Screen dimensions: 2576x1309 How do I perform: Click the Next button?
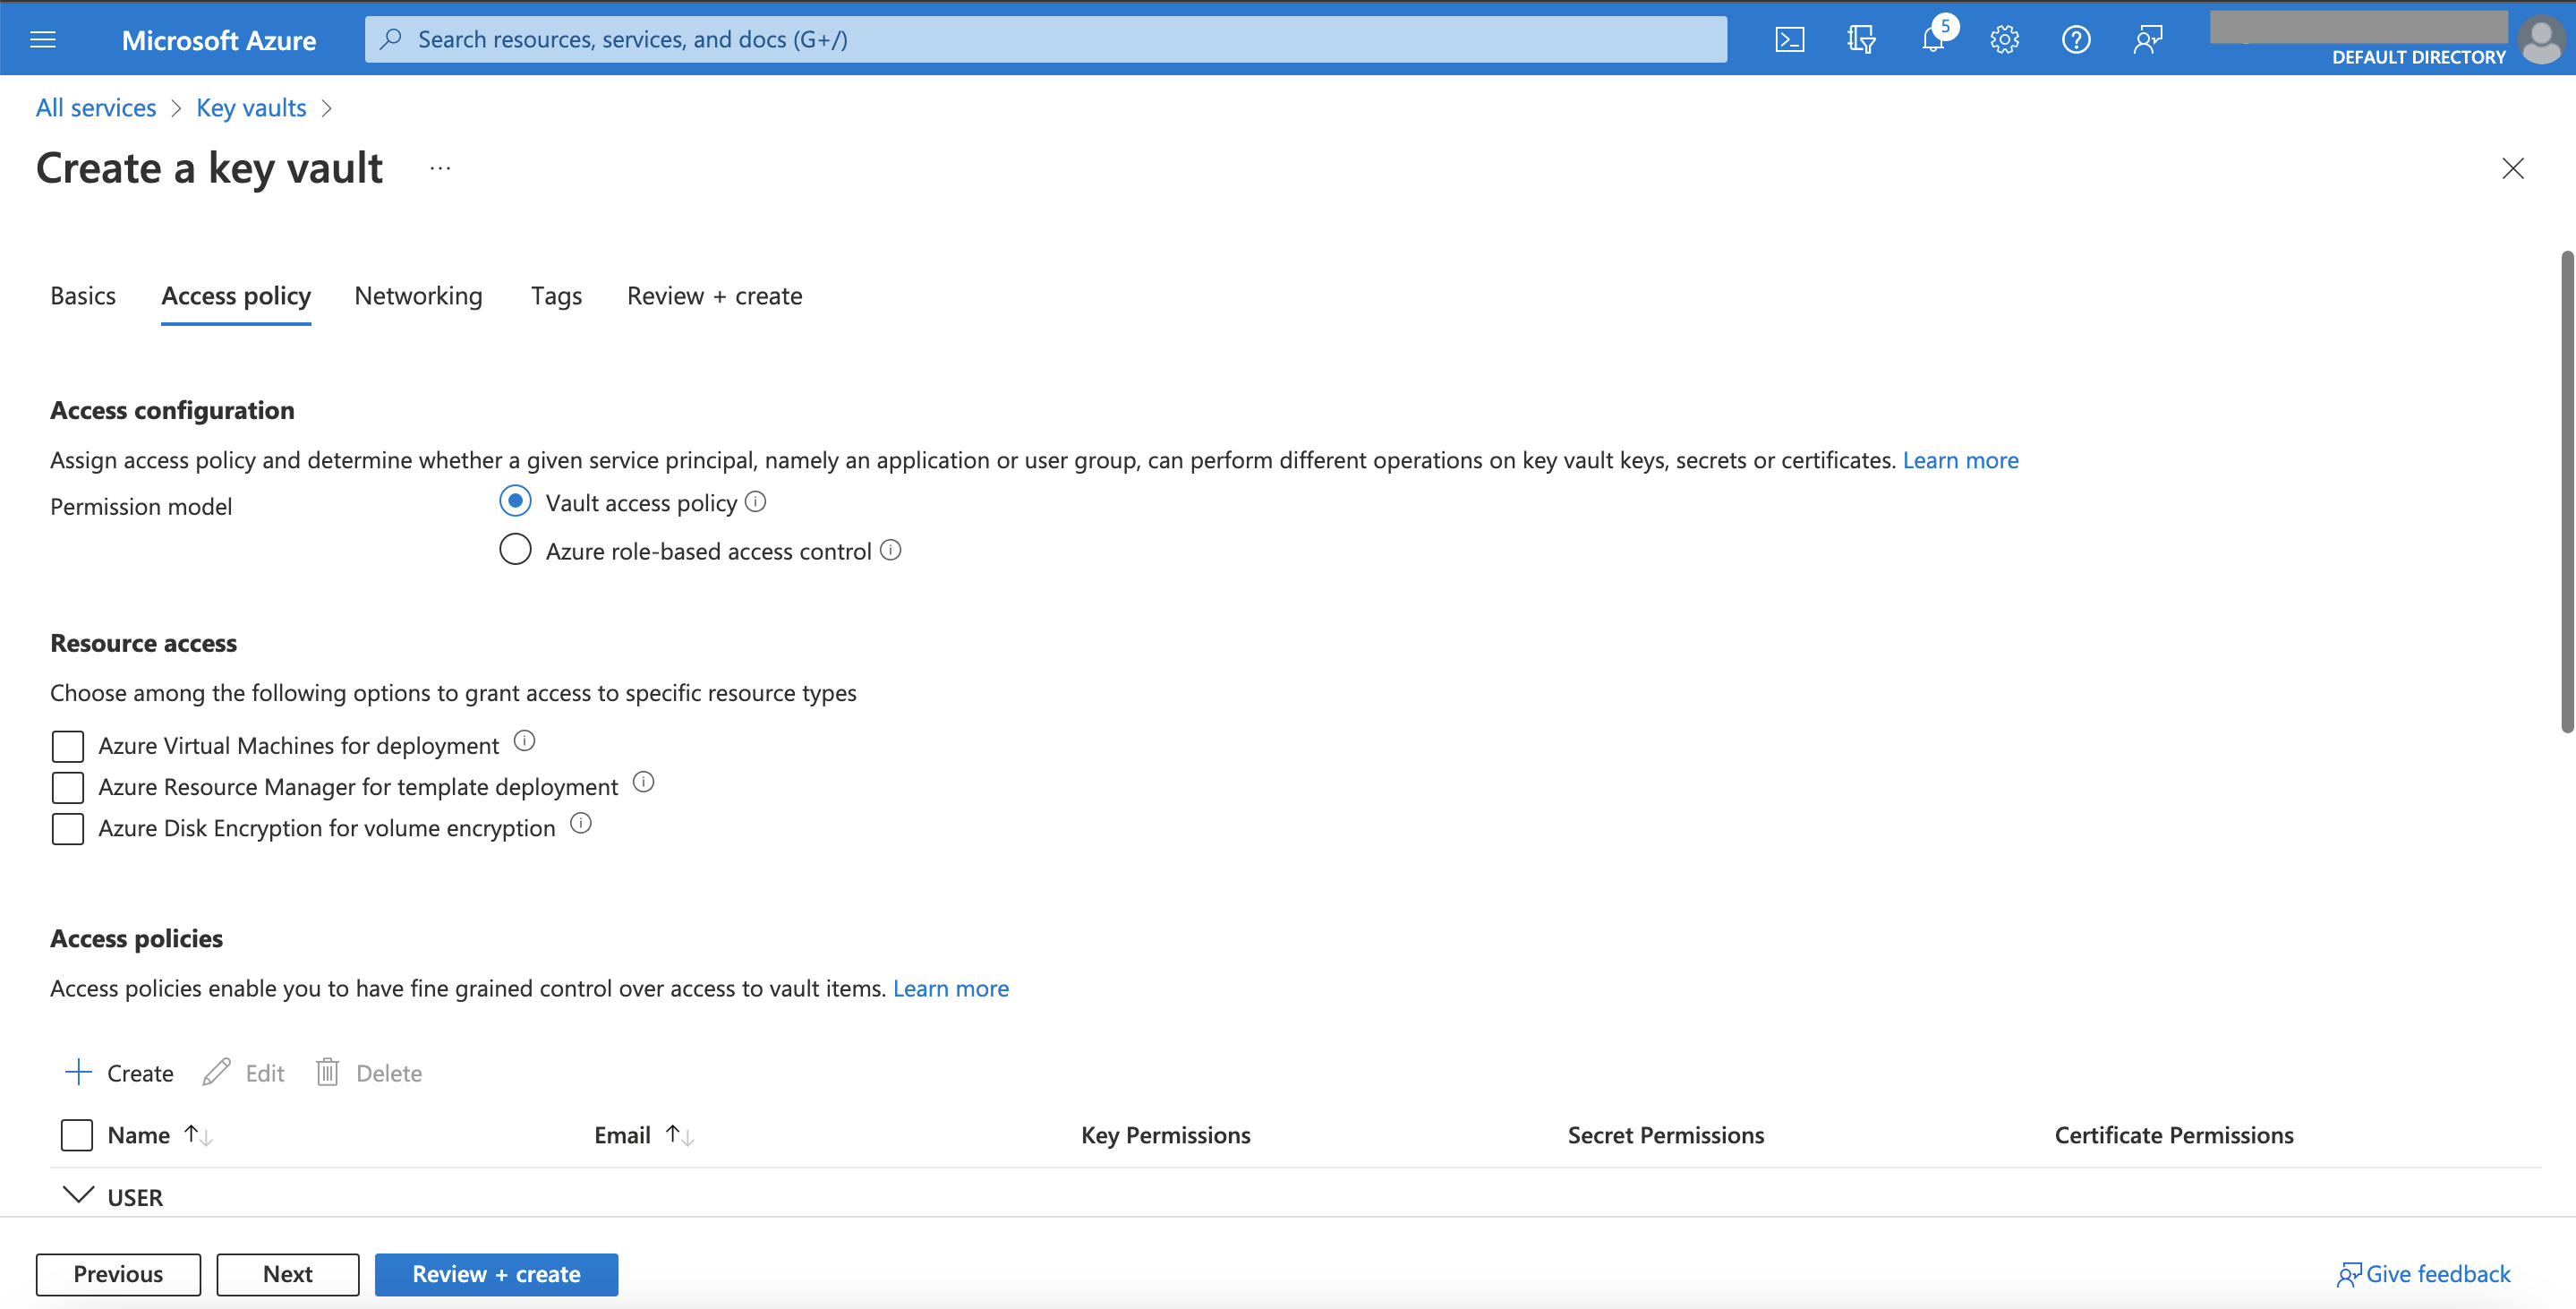tap(288, 1274)
